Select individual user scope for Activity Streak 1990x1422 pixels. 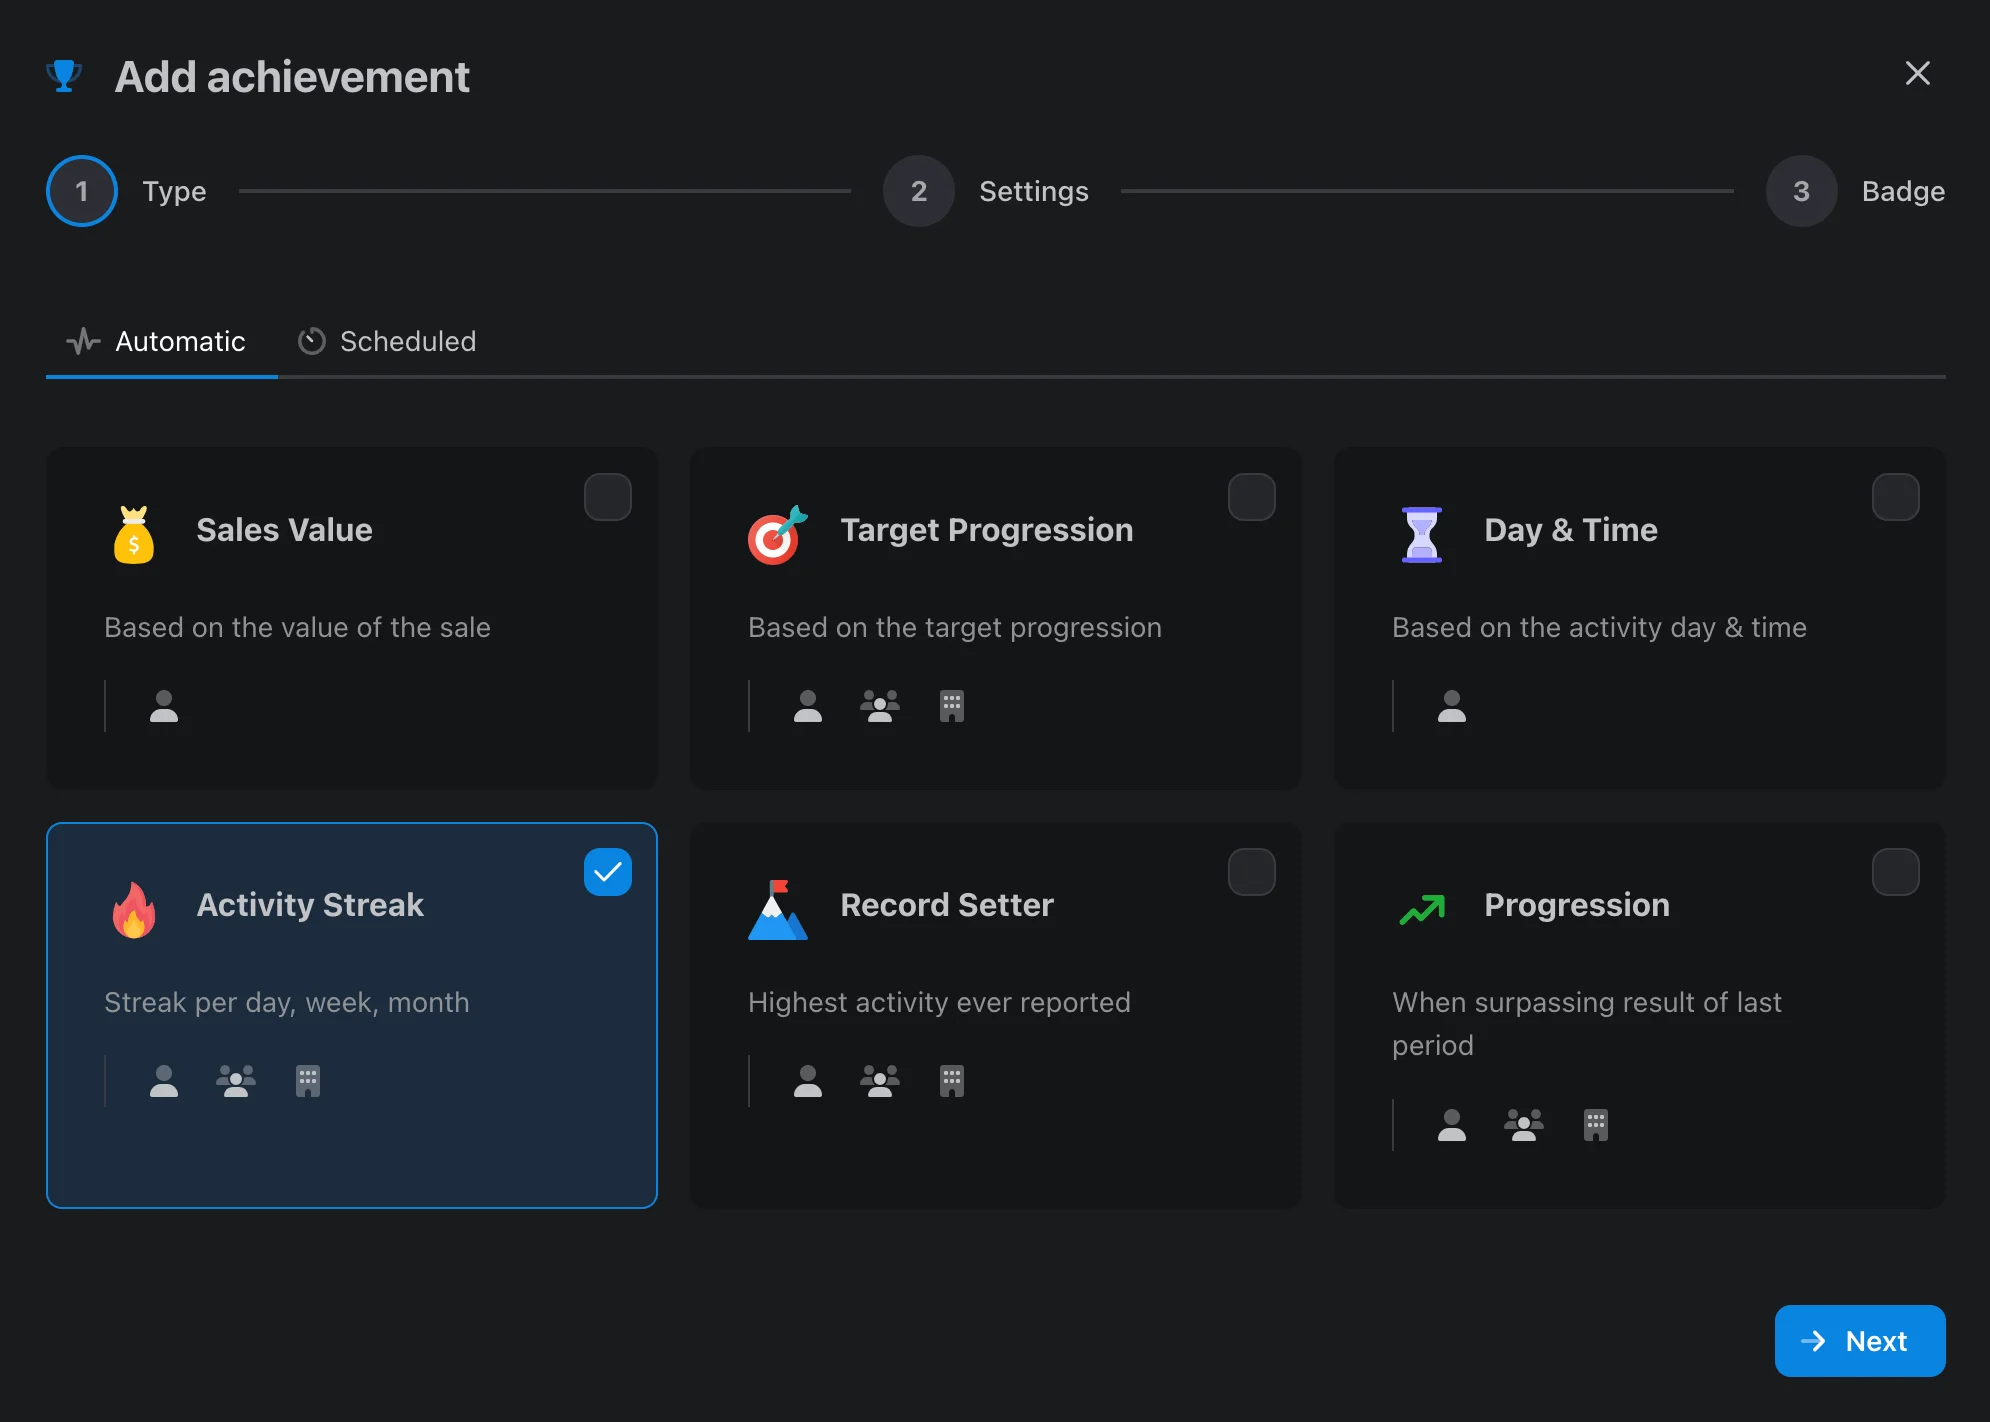(163, 1079)
